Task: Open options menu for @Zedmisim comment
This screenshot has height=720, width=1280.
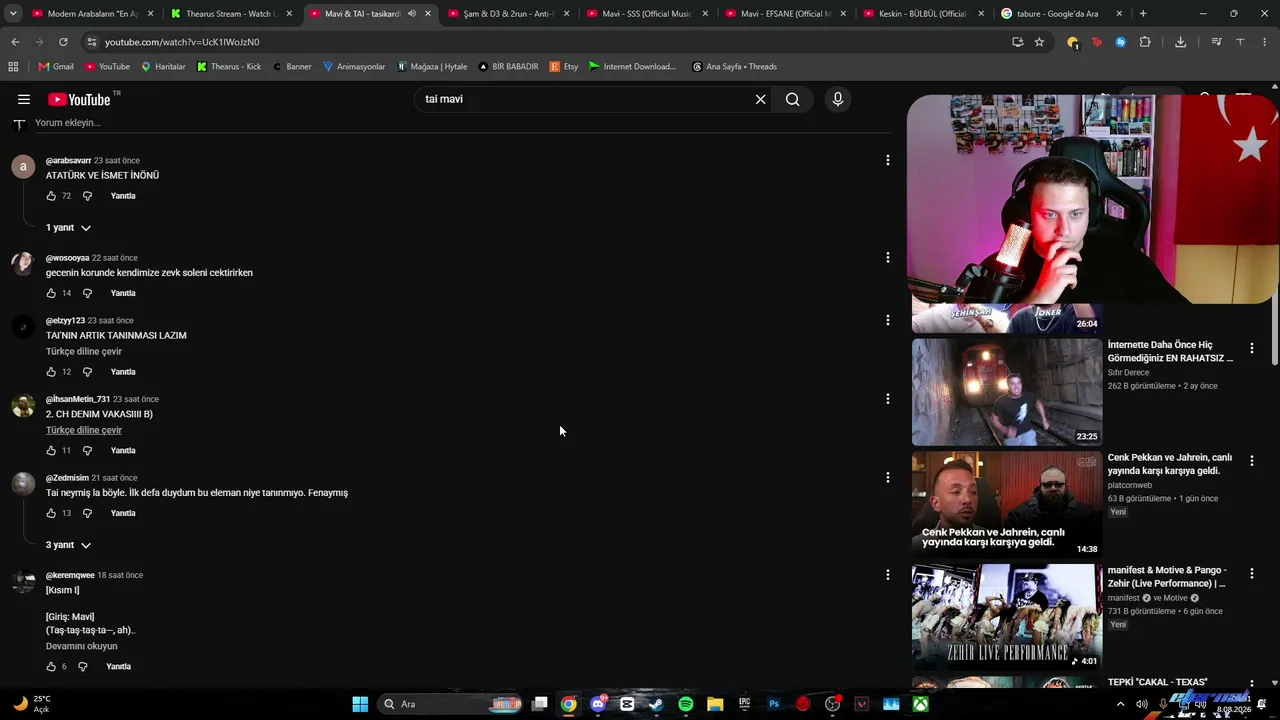Action: 887,477
